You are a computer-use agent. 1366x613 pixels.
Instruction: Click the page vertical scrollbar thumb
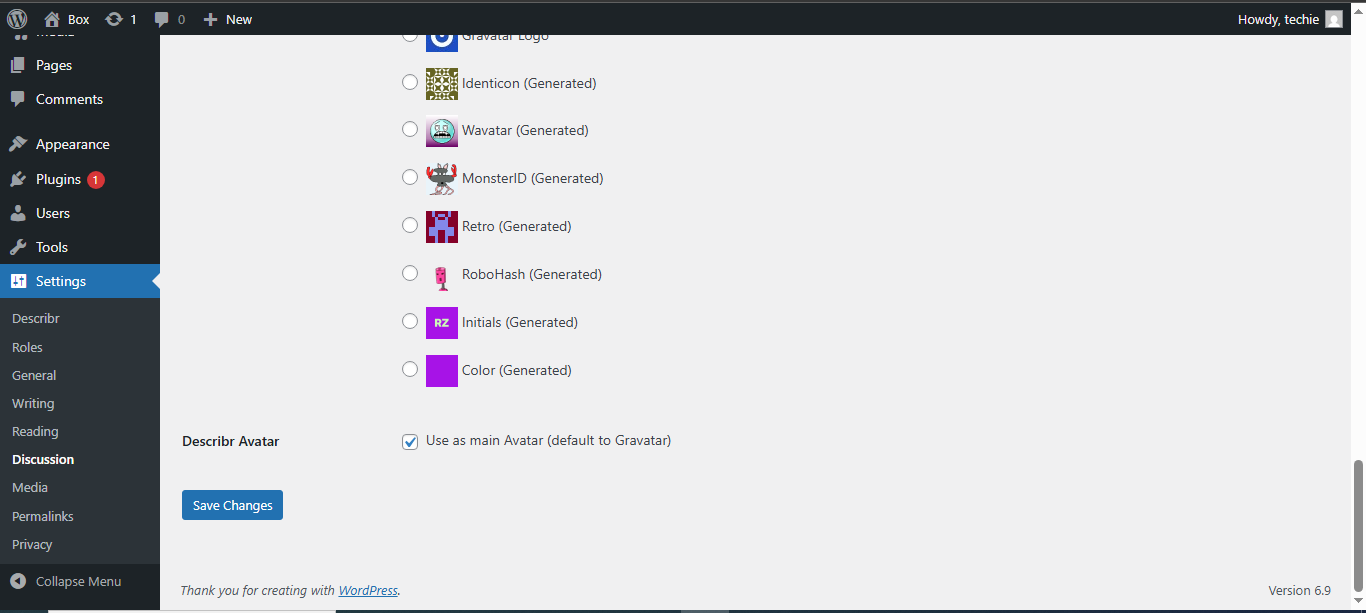point(1358,525)
